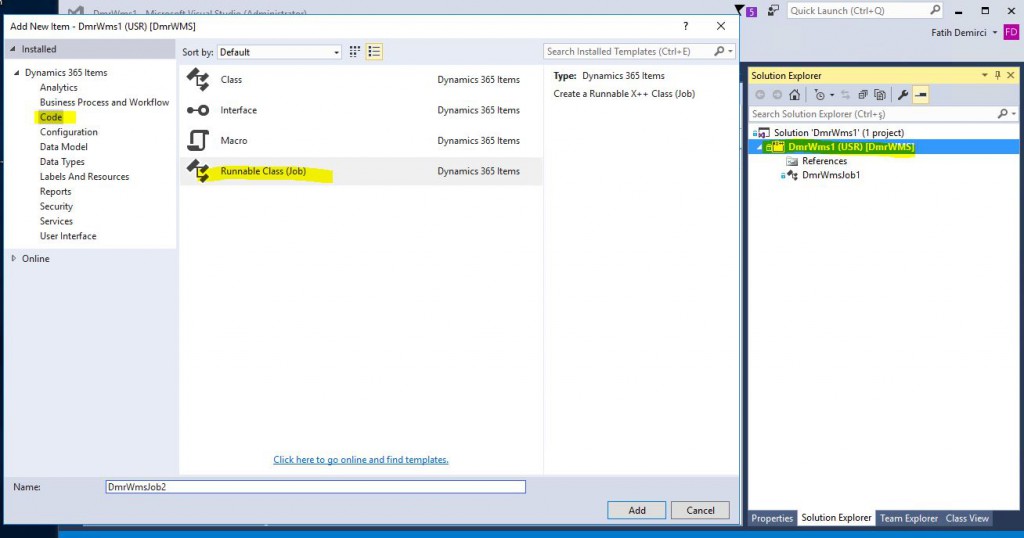Open Solution Explorer window position dropdown
The image size is (1024, 538).
tap(984, 76)
